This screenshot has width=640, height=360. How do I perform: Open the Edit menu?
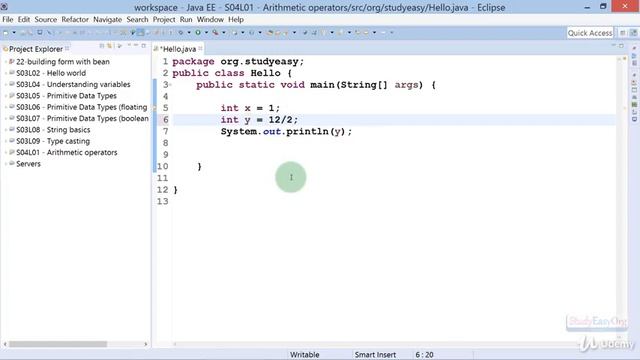24,20
